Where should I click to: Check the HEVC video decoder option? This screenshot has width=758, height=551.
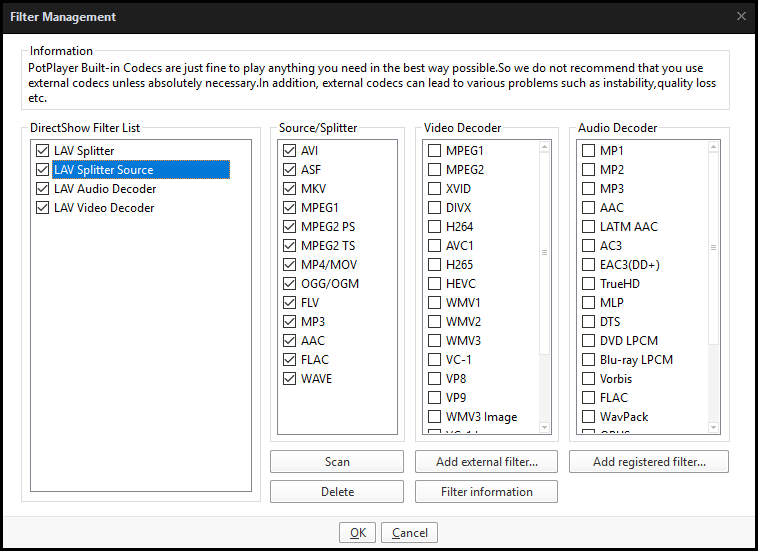(x=435, y=284)
